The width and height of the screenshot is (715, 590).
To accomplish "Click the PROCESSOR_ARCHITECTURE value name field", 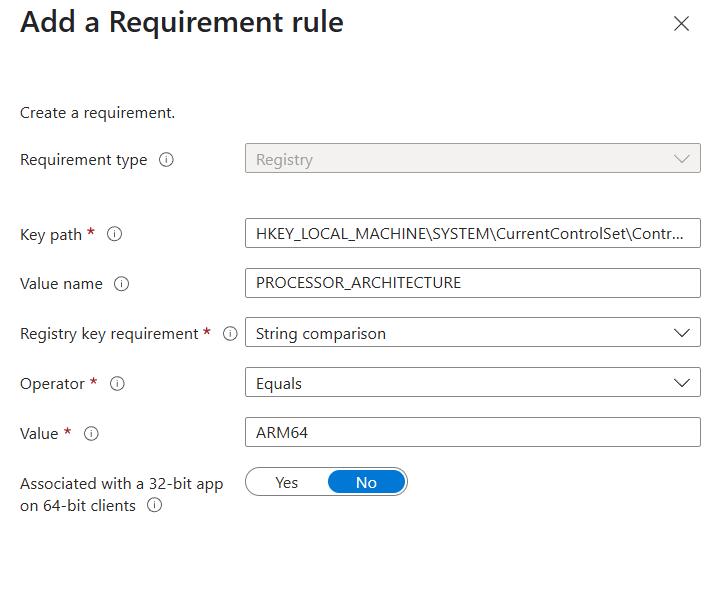I will (472, 283).
